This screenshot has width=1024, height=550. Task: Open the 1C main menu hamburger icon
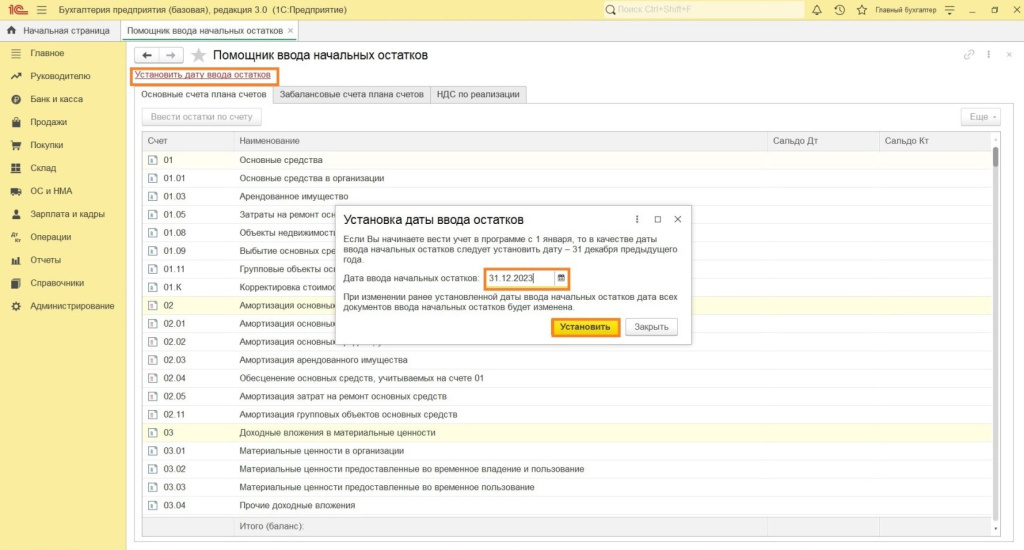coord(41,10)
